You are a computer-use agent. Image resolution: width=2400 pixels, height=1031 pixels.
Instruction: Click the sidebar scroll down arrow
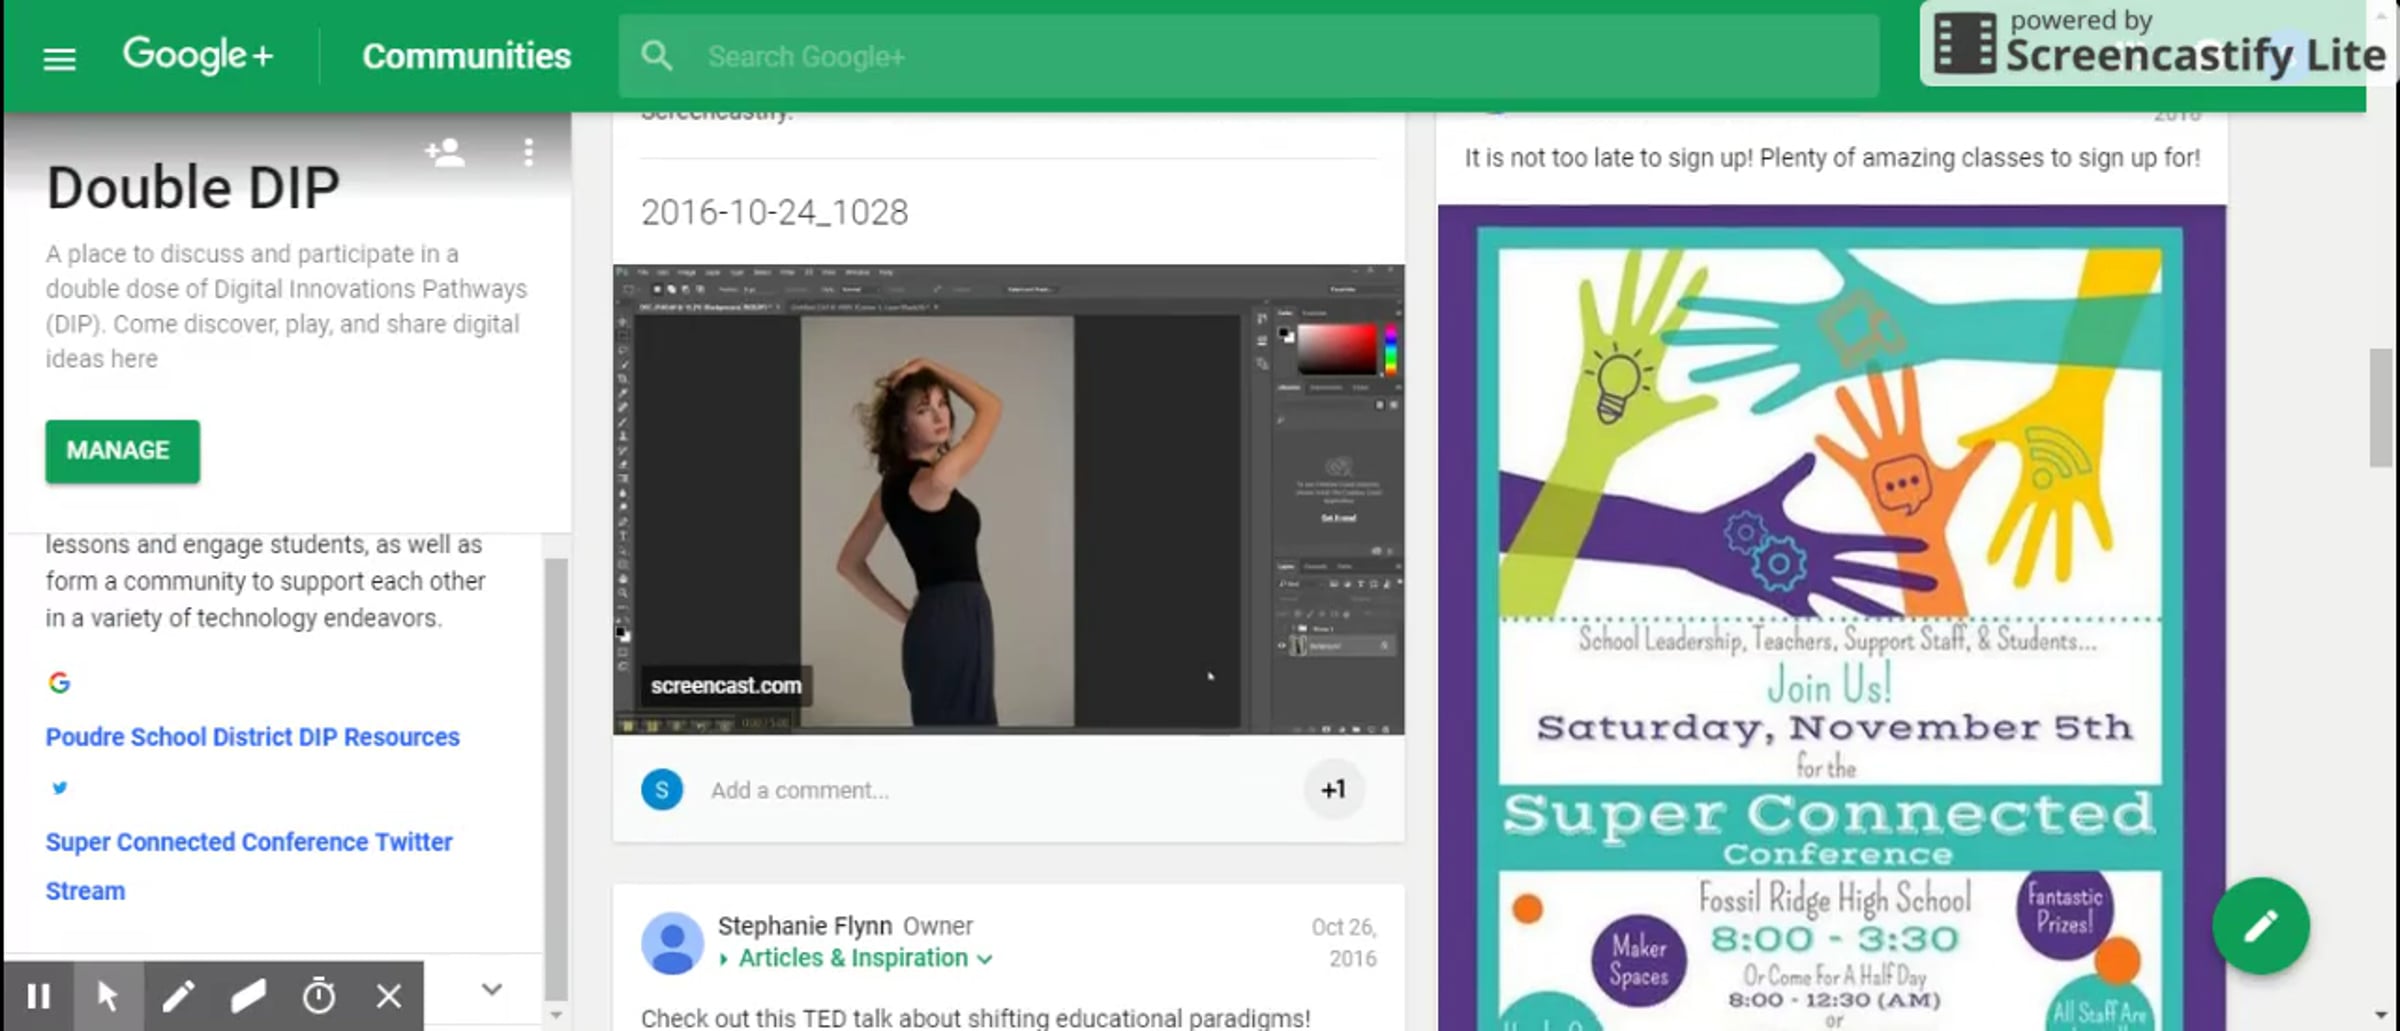pos(556,1014)
